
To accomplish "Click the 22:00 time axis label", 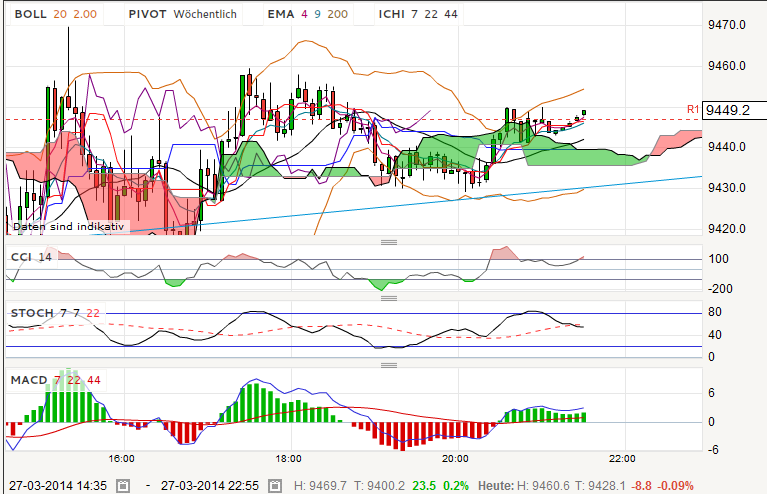I will point(622,459).
